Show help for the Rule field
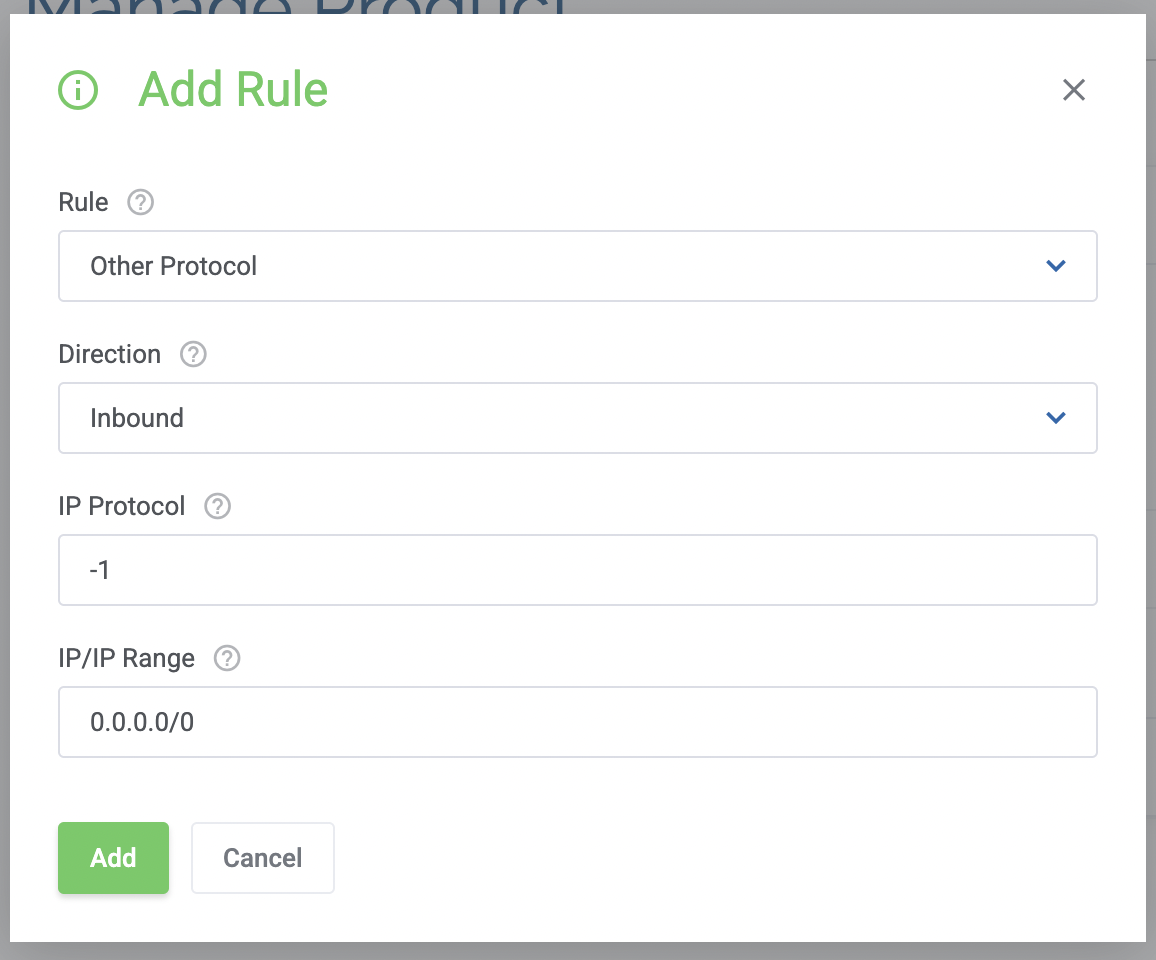 pyautogui.click(x=141, y=203)
